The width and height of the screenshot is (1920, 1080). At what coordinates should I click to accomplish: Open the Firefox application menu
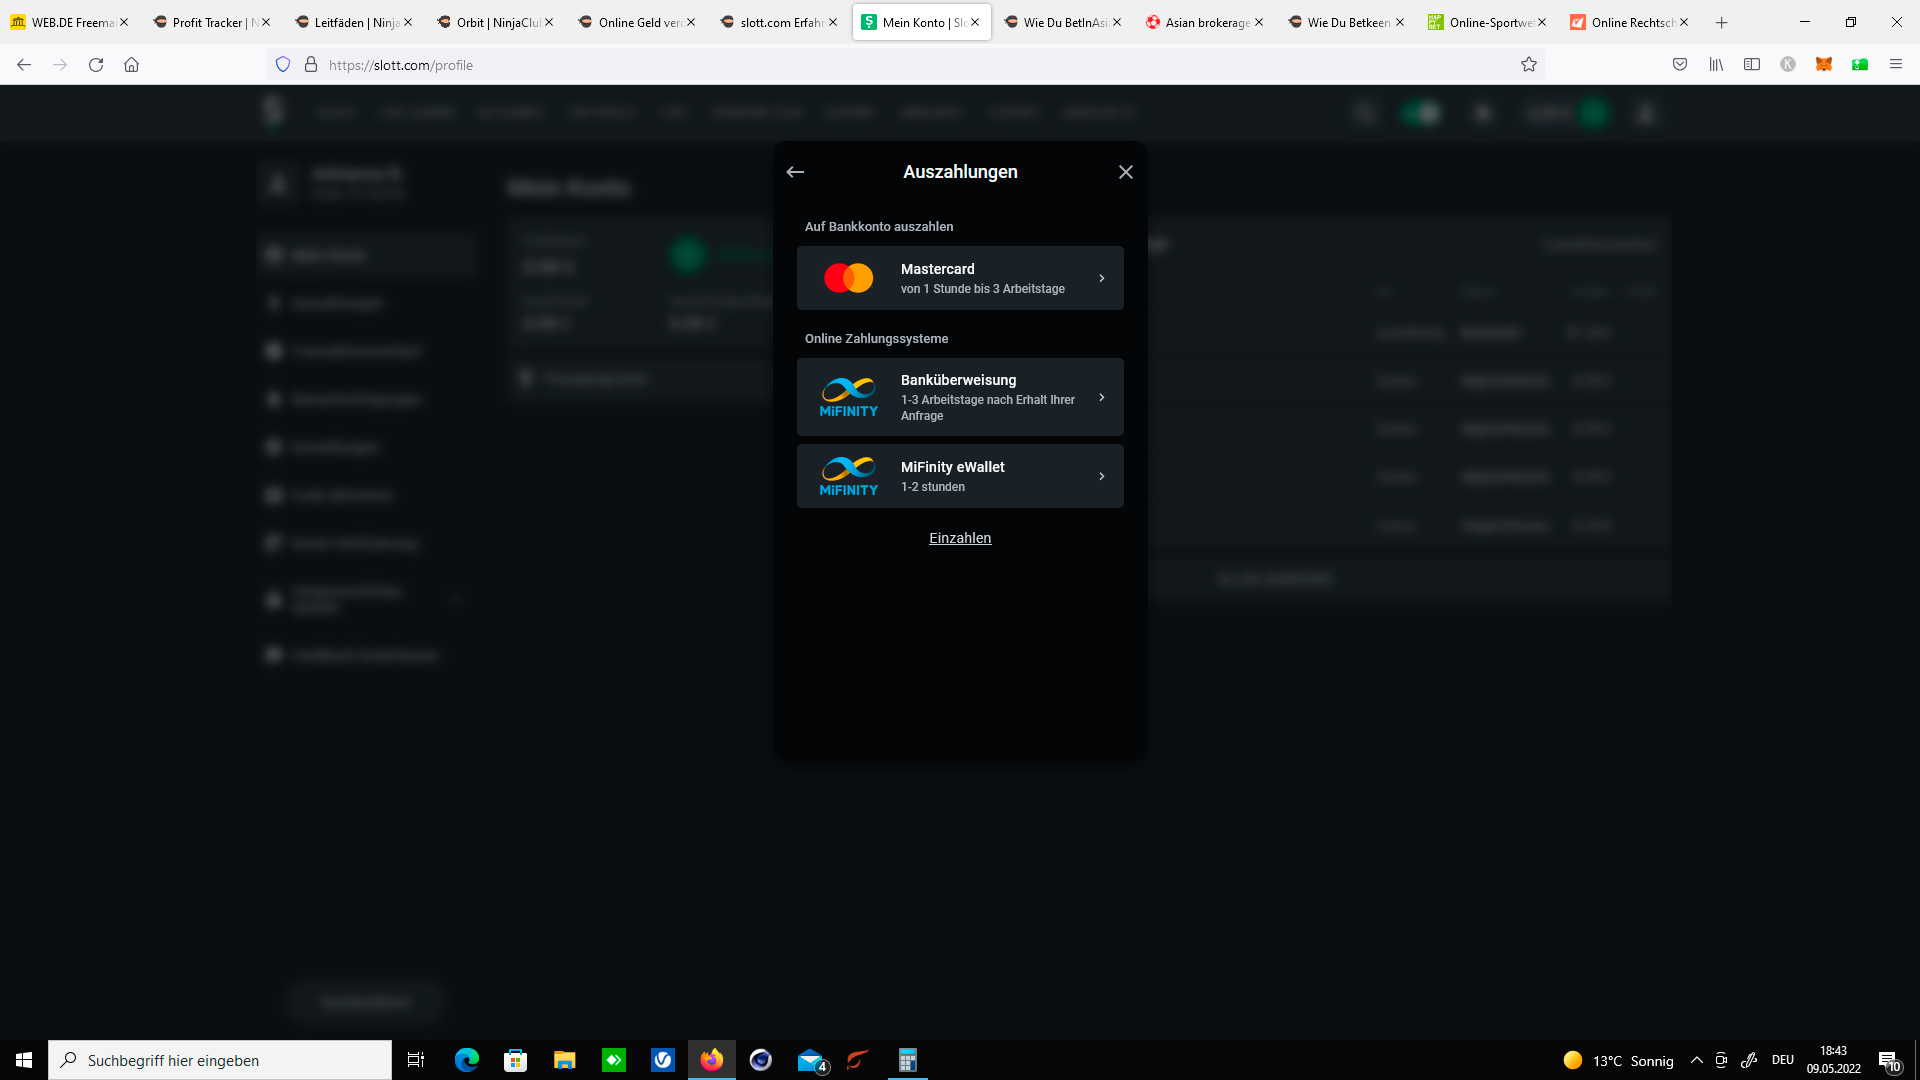click(1896, 65)
